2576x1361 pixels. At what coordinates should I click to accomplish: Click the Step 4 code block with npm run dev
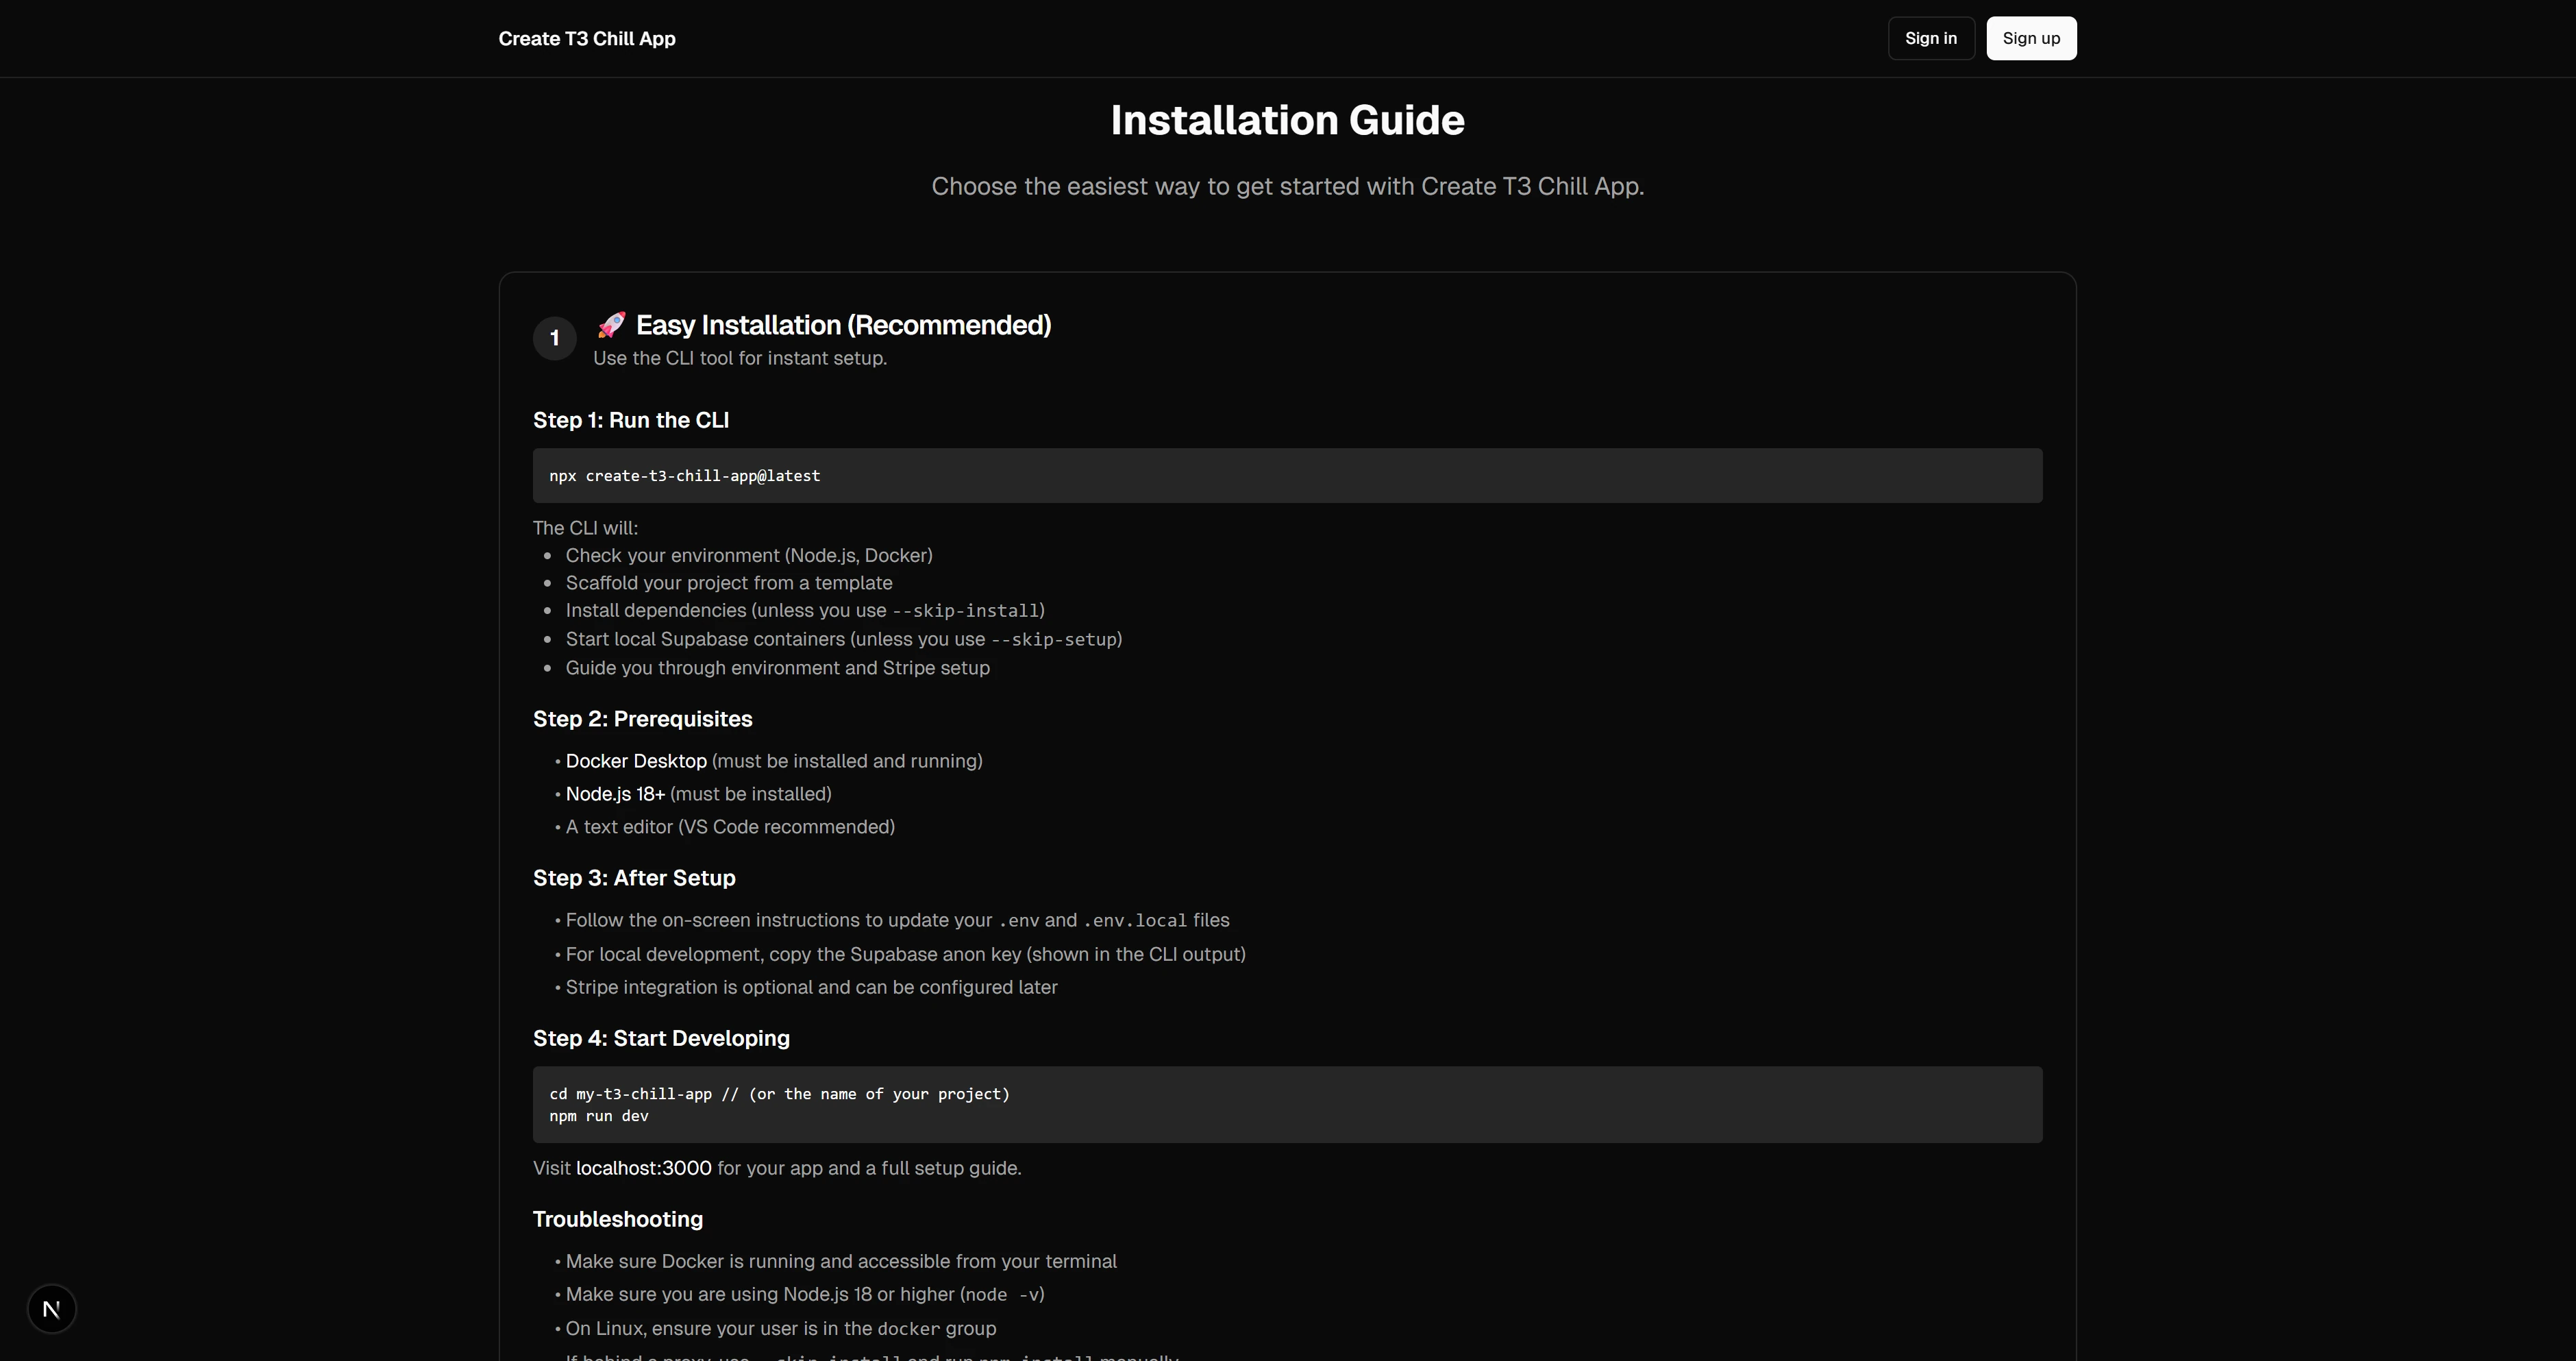(x=1287, y=1104)
